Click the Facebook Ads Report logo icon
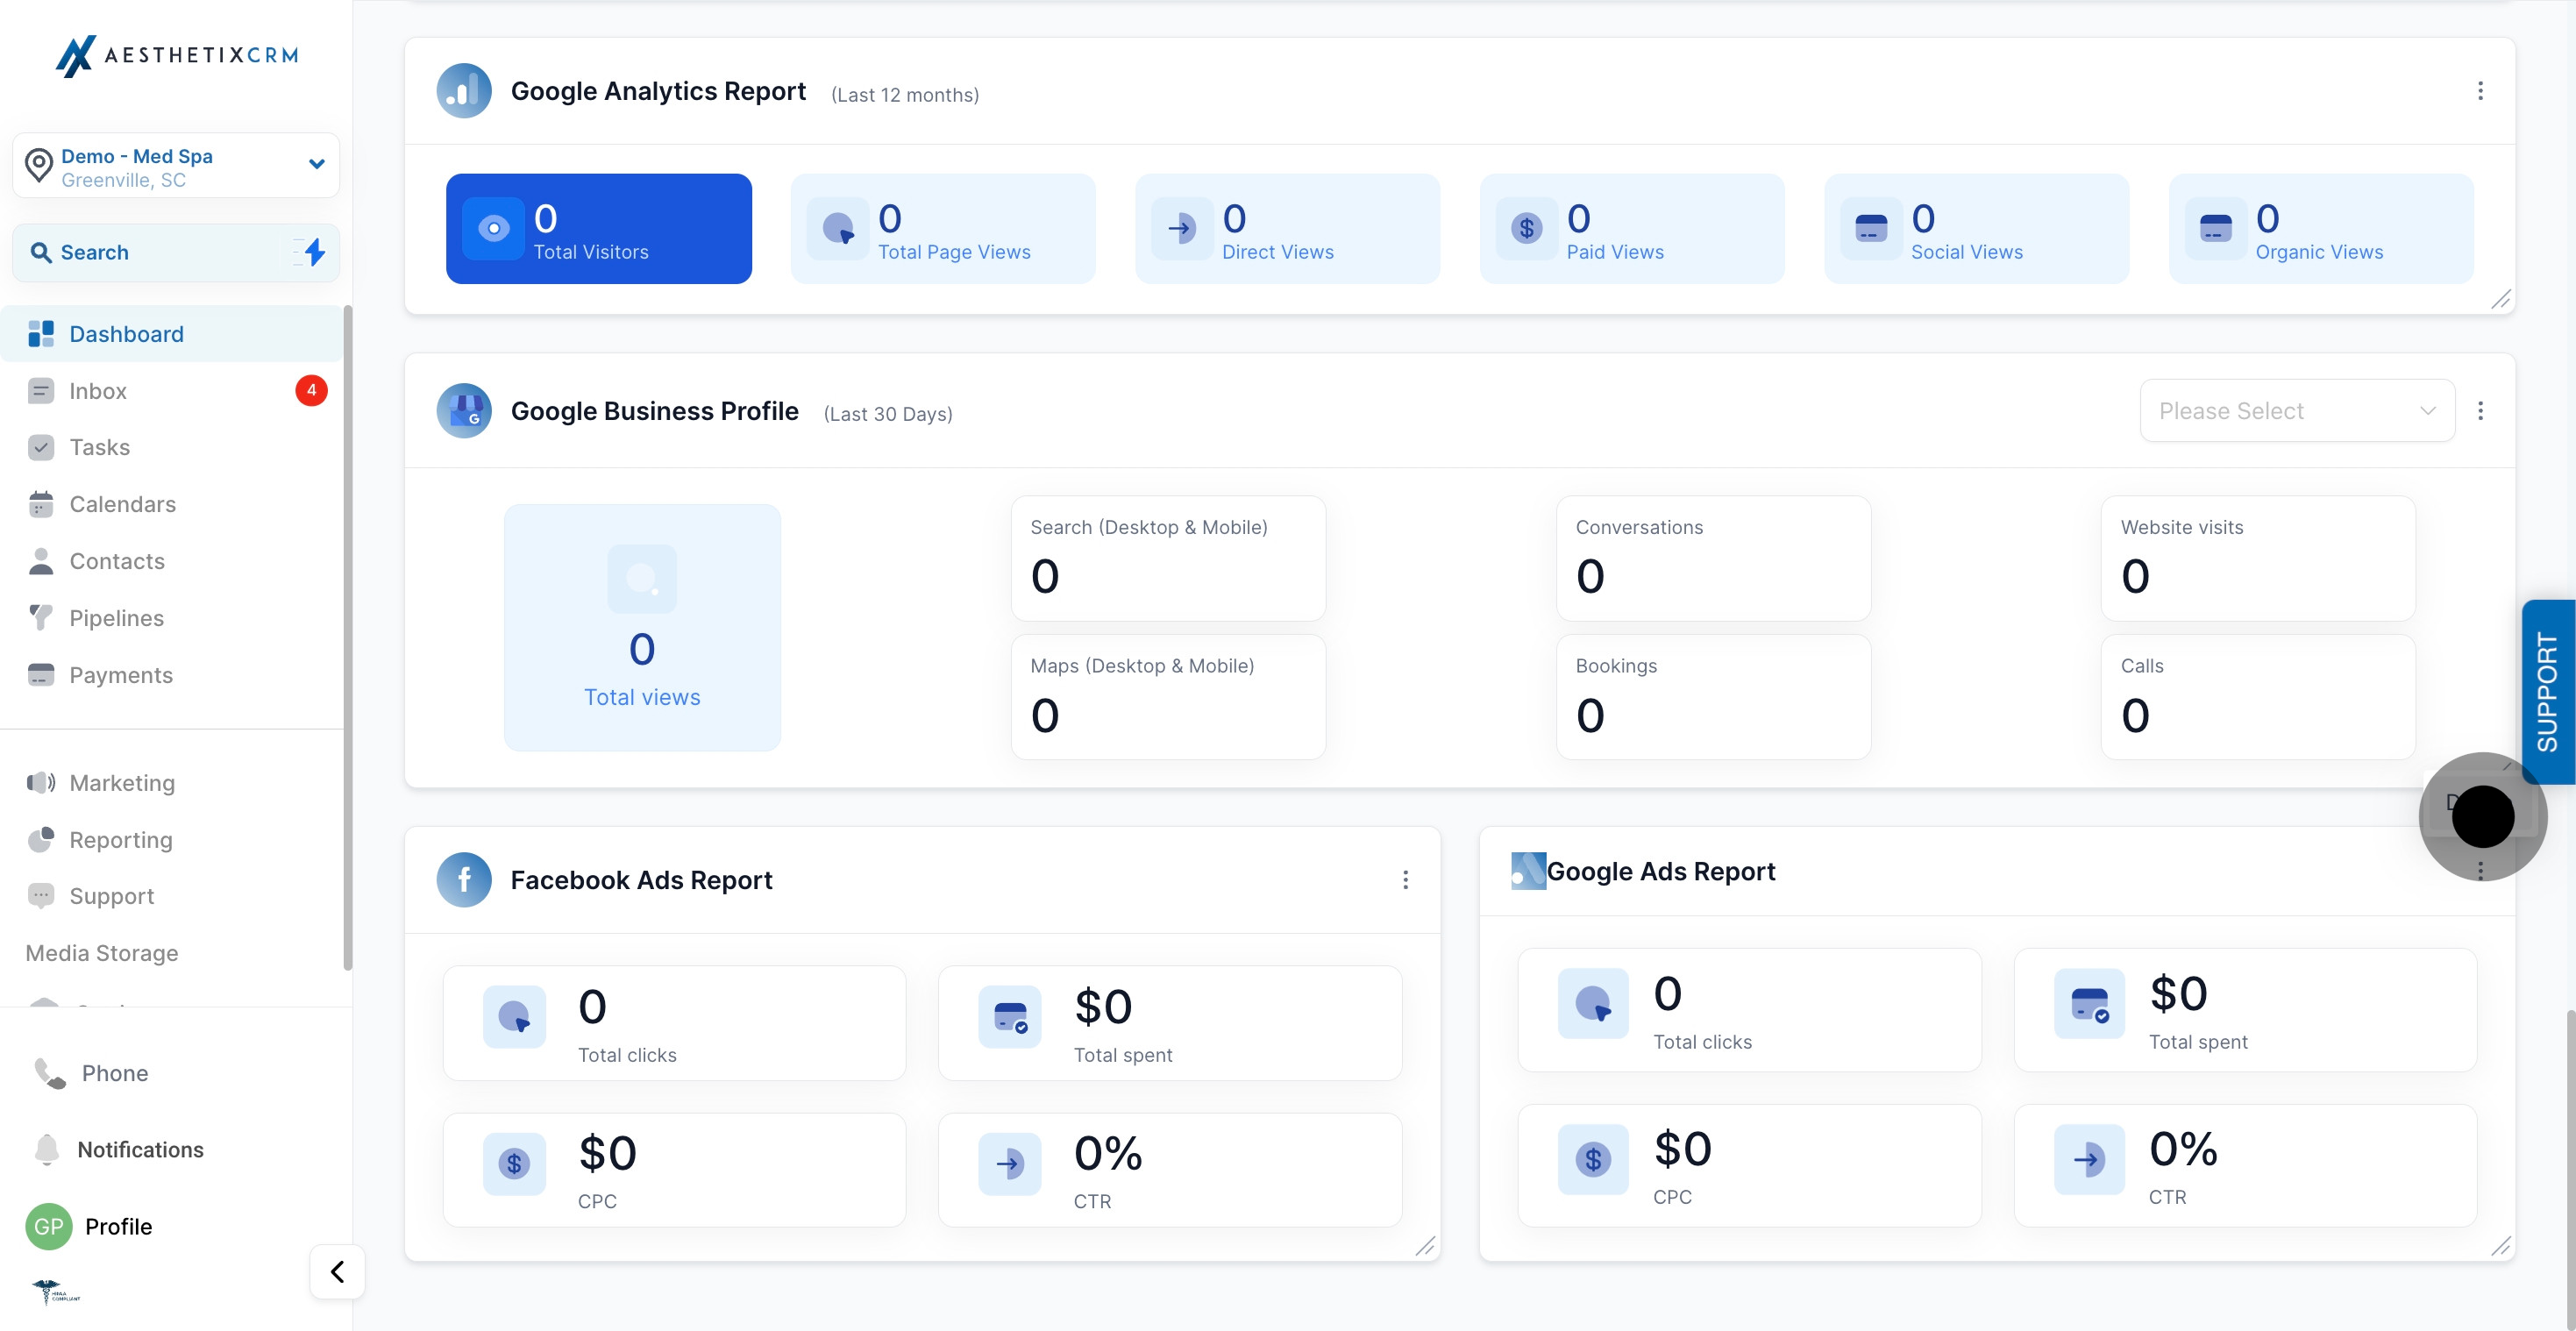Screen dimensions: 2576x1331 point(464,880)
